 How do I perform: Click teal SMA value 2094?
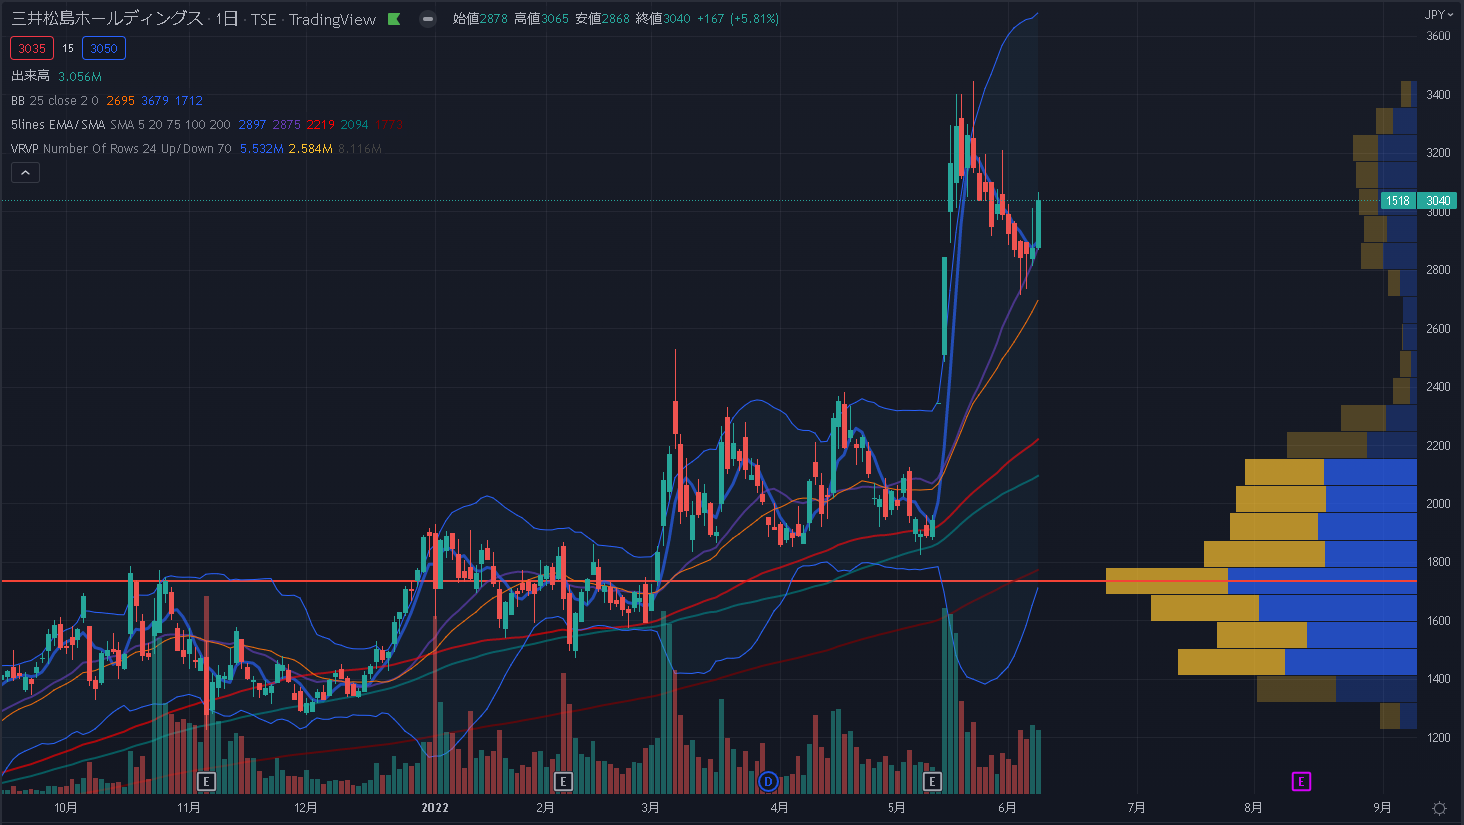click(355, 124)
